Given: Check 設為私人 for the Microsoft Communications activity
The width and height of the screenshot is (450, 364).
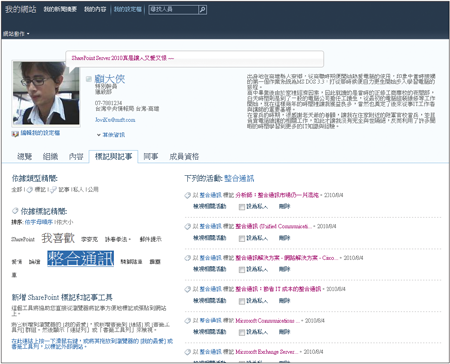Looking at the screenshot, I should [242, 332].
